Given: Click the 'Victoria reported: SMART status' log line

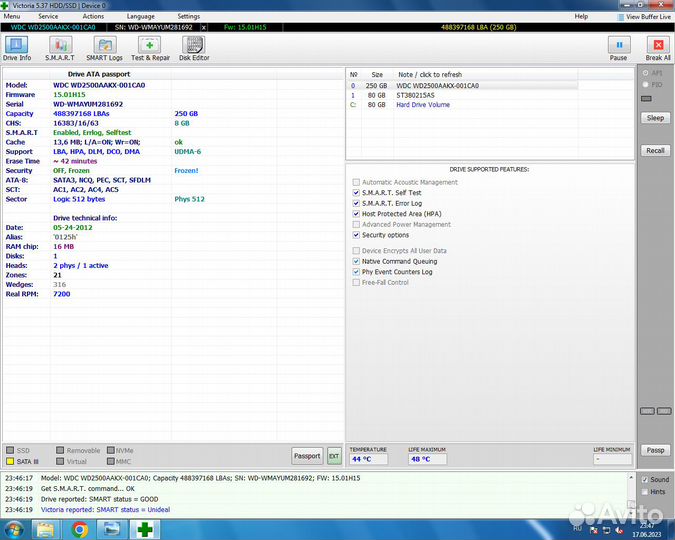Looking at the screenshot, I should point(105,509).
